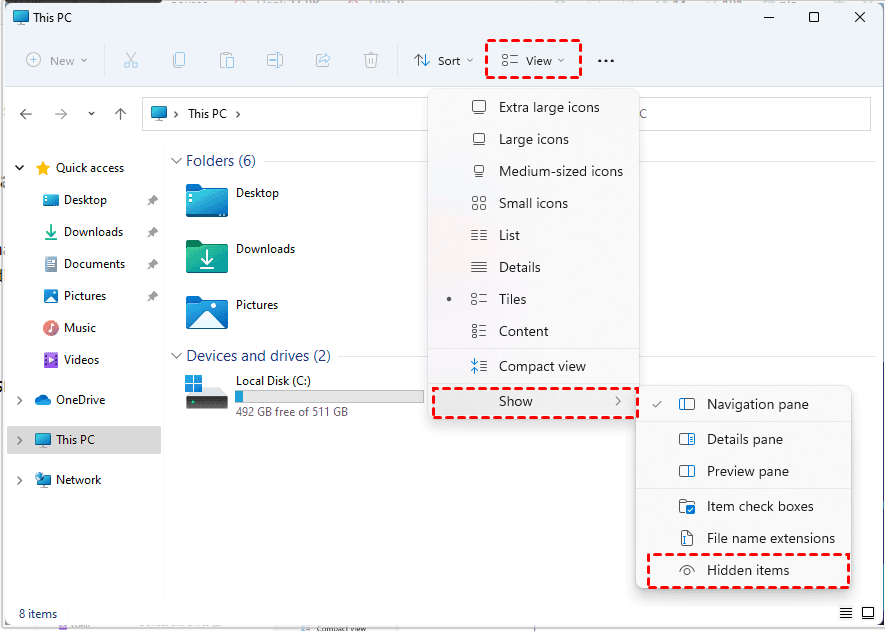Viewport: 885px width, 631px height.
Task: Click the Cut scissors icon in toolbar
Action: pyautogui.click(x=131, y=60)
